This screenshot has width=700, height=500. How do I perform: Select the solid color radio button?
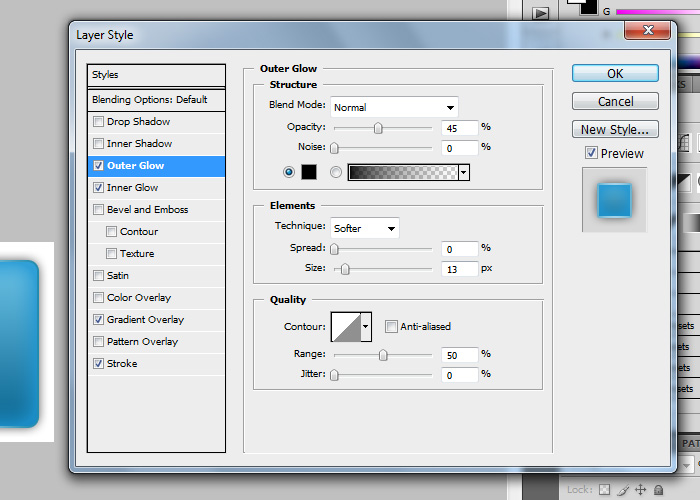point(289,172)
